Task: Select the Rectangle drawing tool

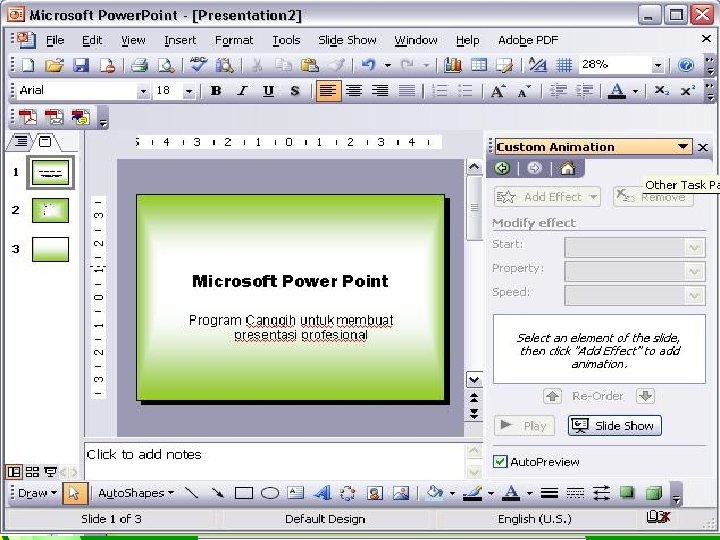Action: point(244,493)
